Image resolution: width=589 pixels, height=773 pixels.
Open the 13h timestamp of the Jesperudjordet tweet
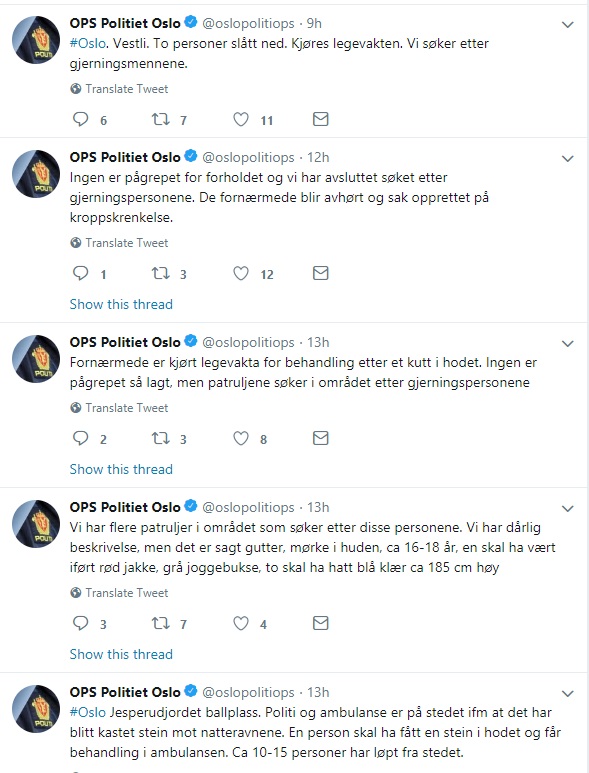tap(318, 692)
